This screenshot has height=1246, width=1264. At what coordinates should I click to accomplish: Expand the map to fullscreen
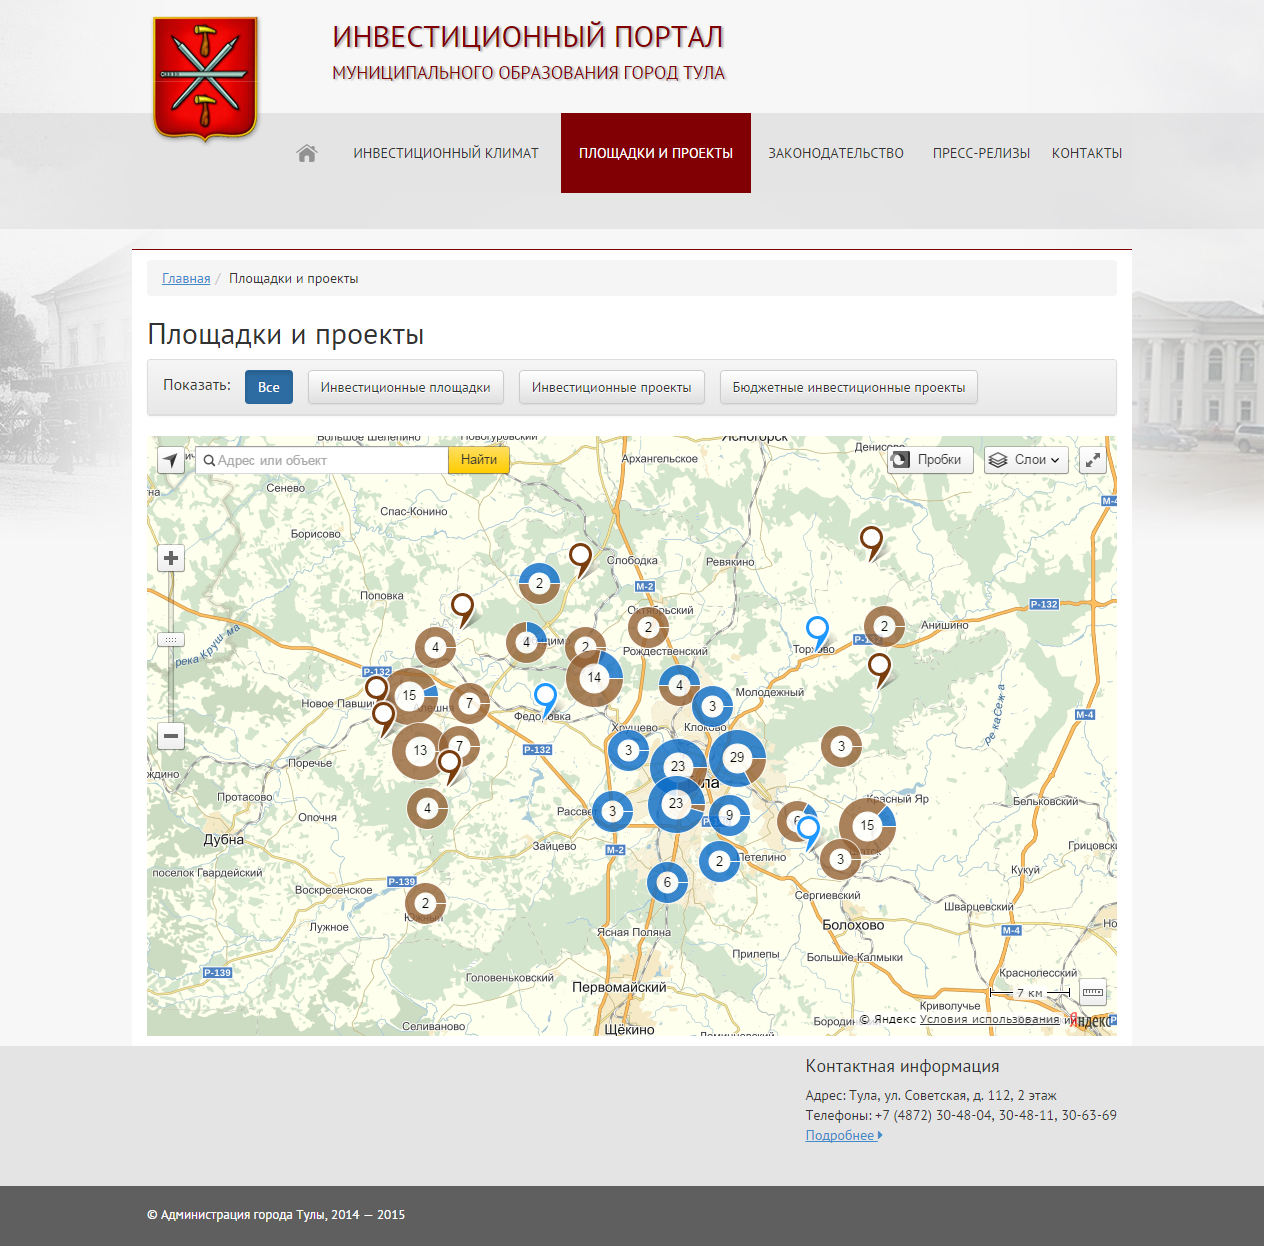1093,460
